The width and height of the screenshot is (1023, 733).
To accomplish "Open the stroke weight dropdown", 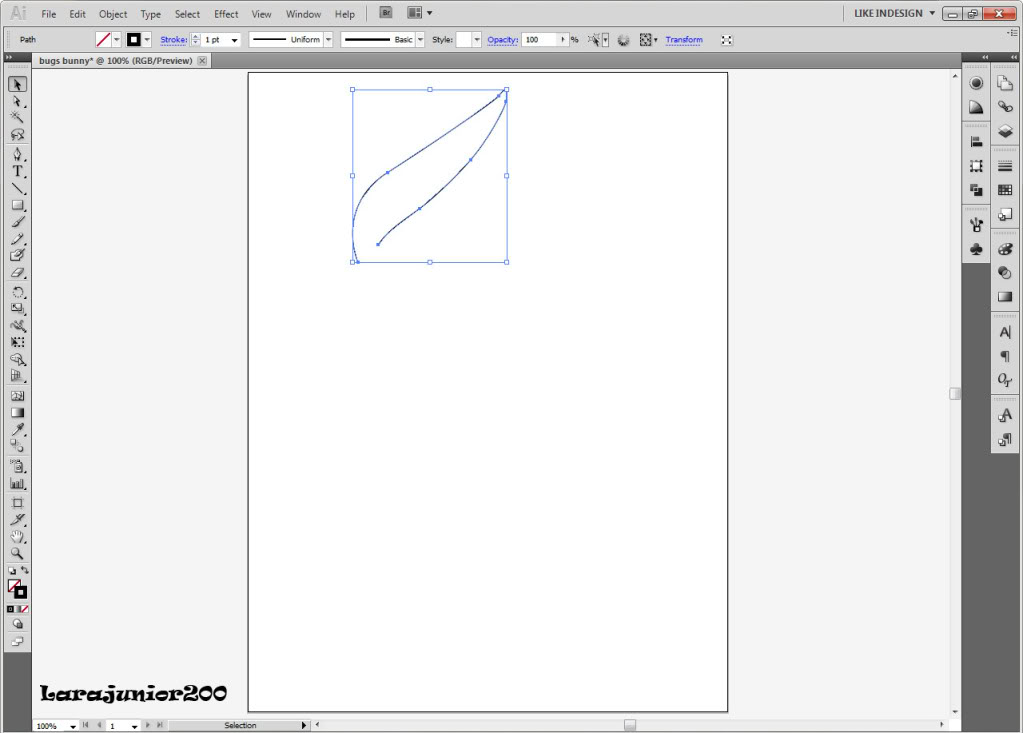I will click(234, 40).
